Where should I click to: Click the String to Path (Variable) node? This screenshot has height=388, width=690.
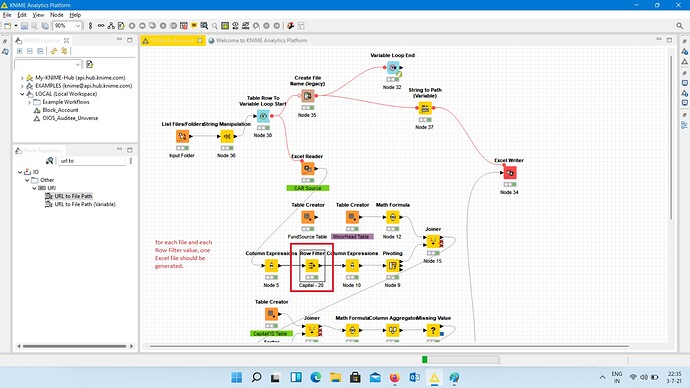(425, 108)
